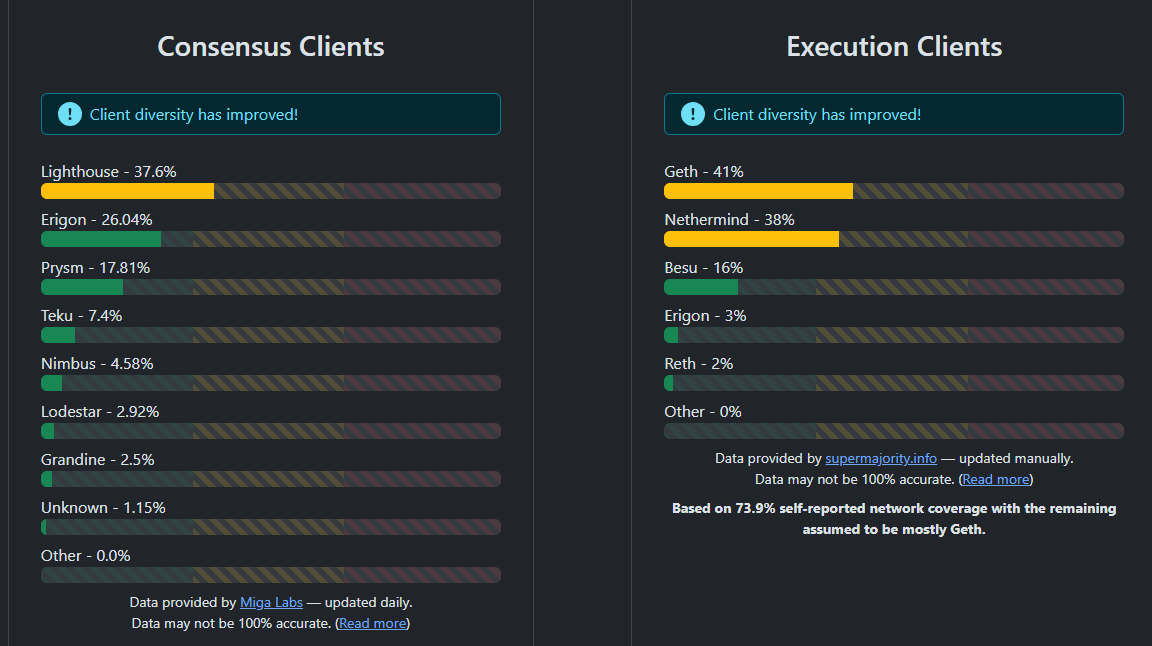Click the Consensus Clients heading
1152x646 pixels.
click(270, 47)
